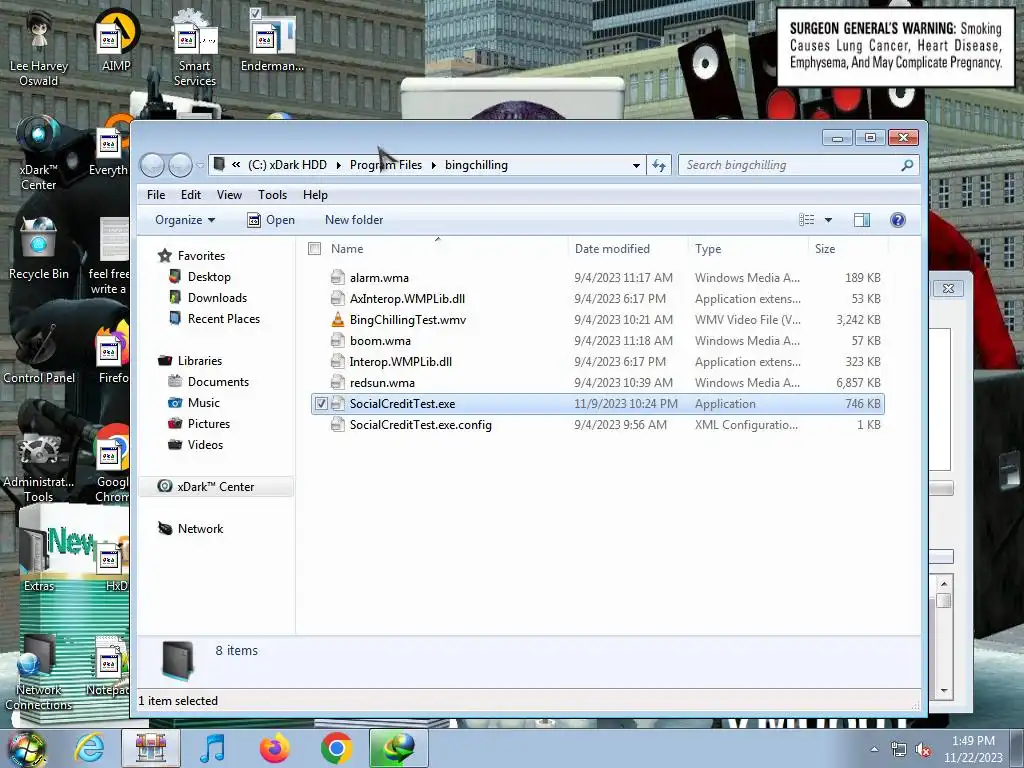Open the Organize dropdown

(185, 220)
